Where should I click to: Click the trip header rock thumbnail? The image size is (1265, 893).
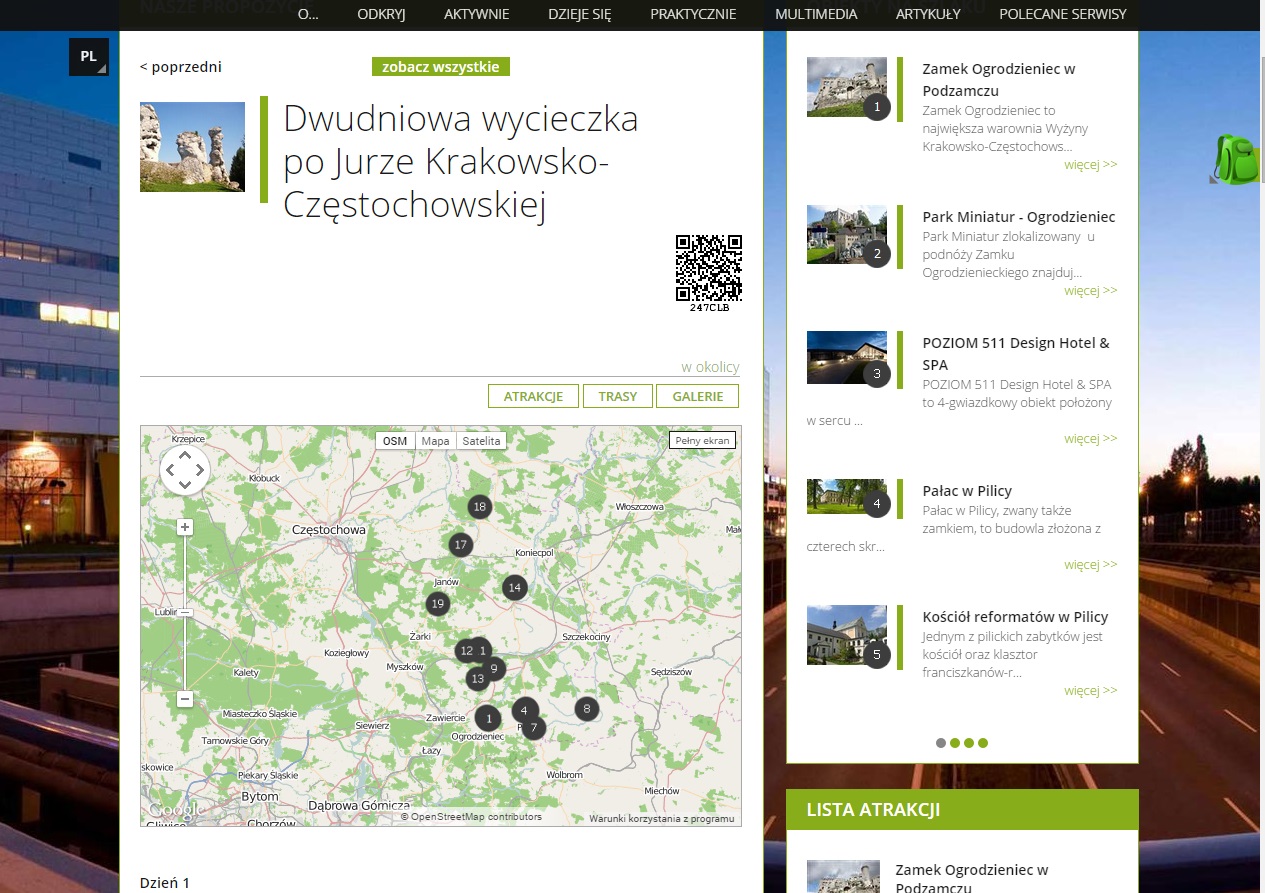(x=192, y=147)
